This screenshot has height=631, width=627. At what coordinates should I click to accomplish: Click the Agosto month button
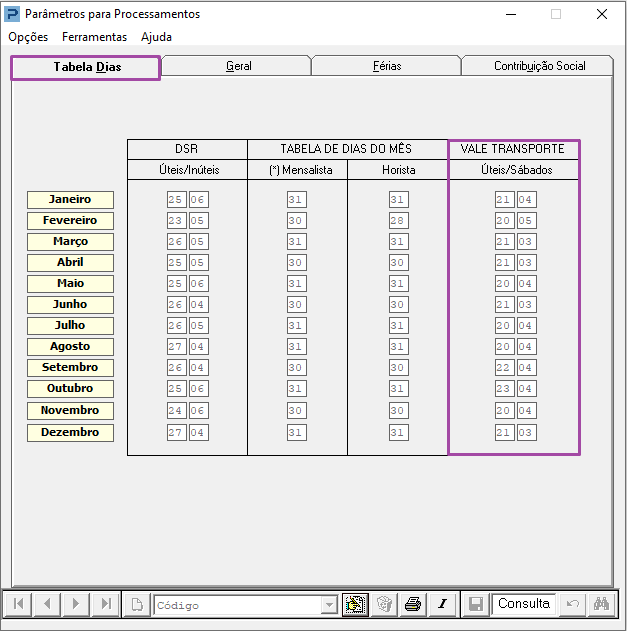click(70, 346)
